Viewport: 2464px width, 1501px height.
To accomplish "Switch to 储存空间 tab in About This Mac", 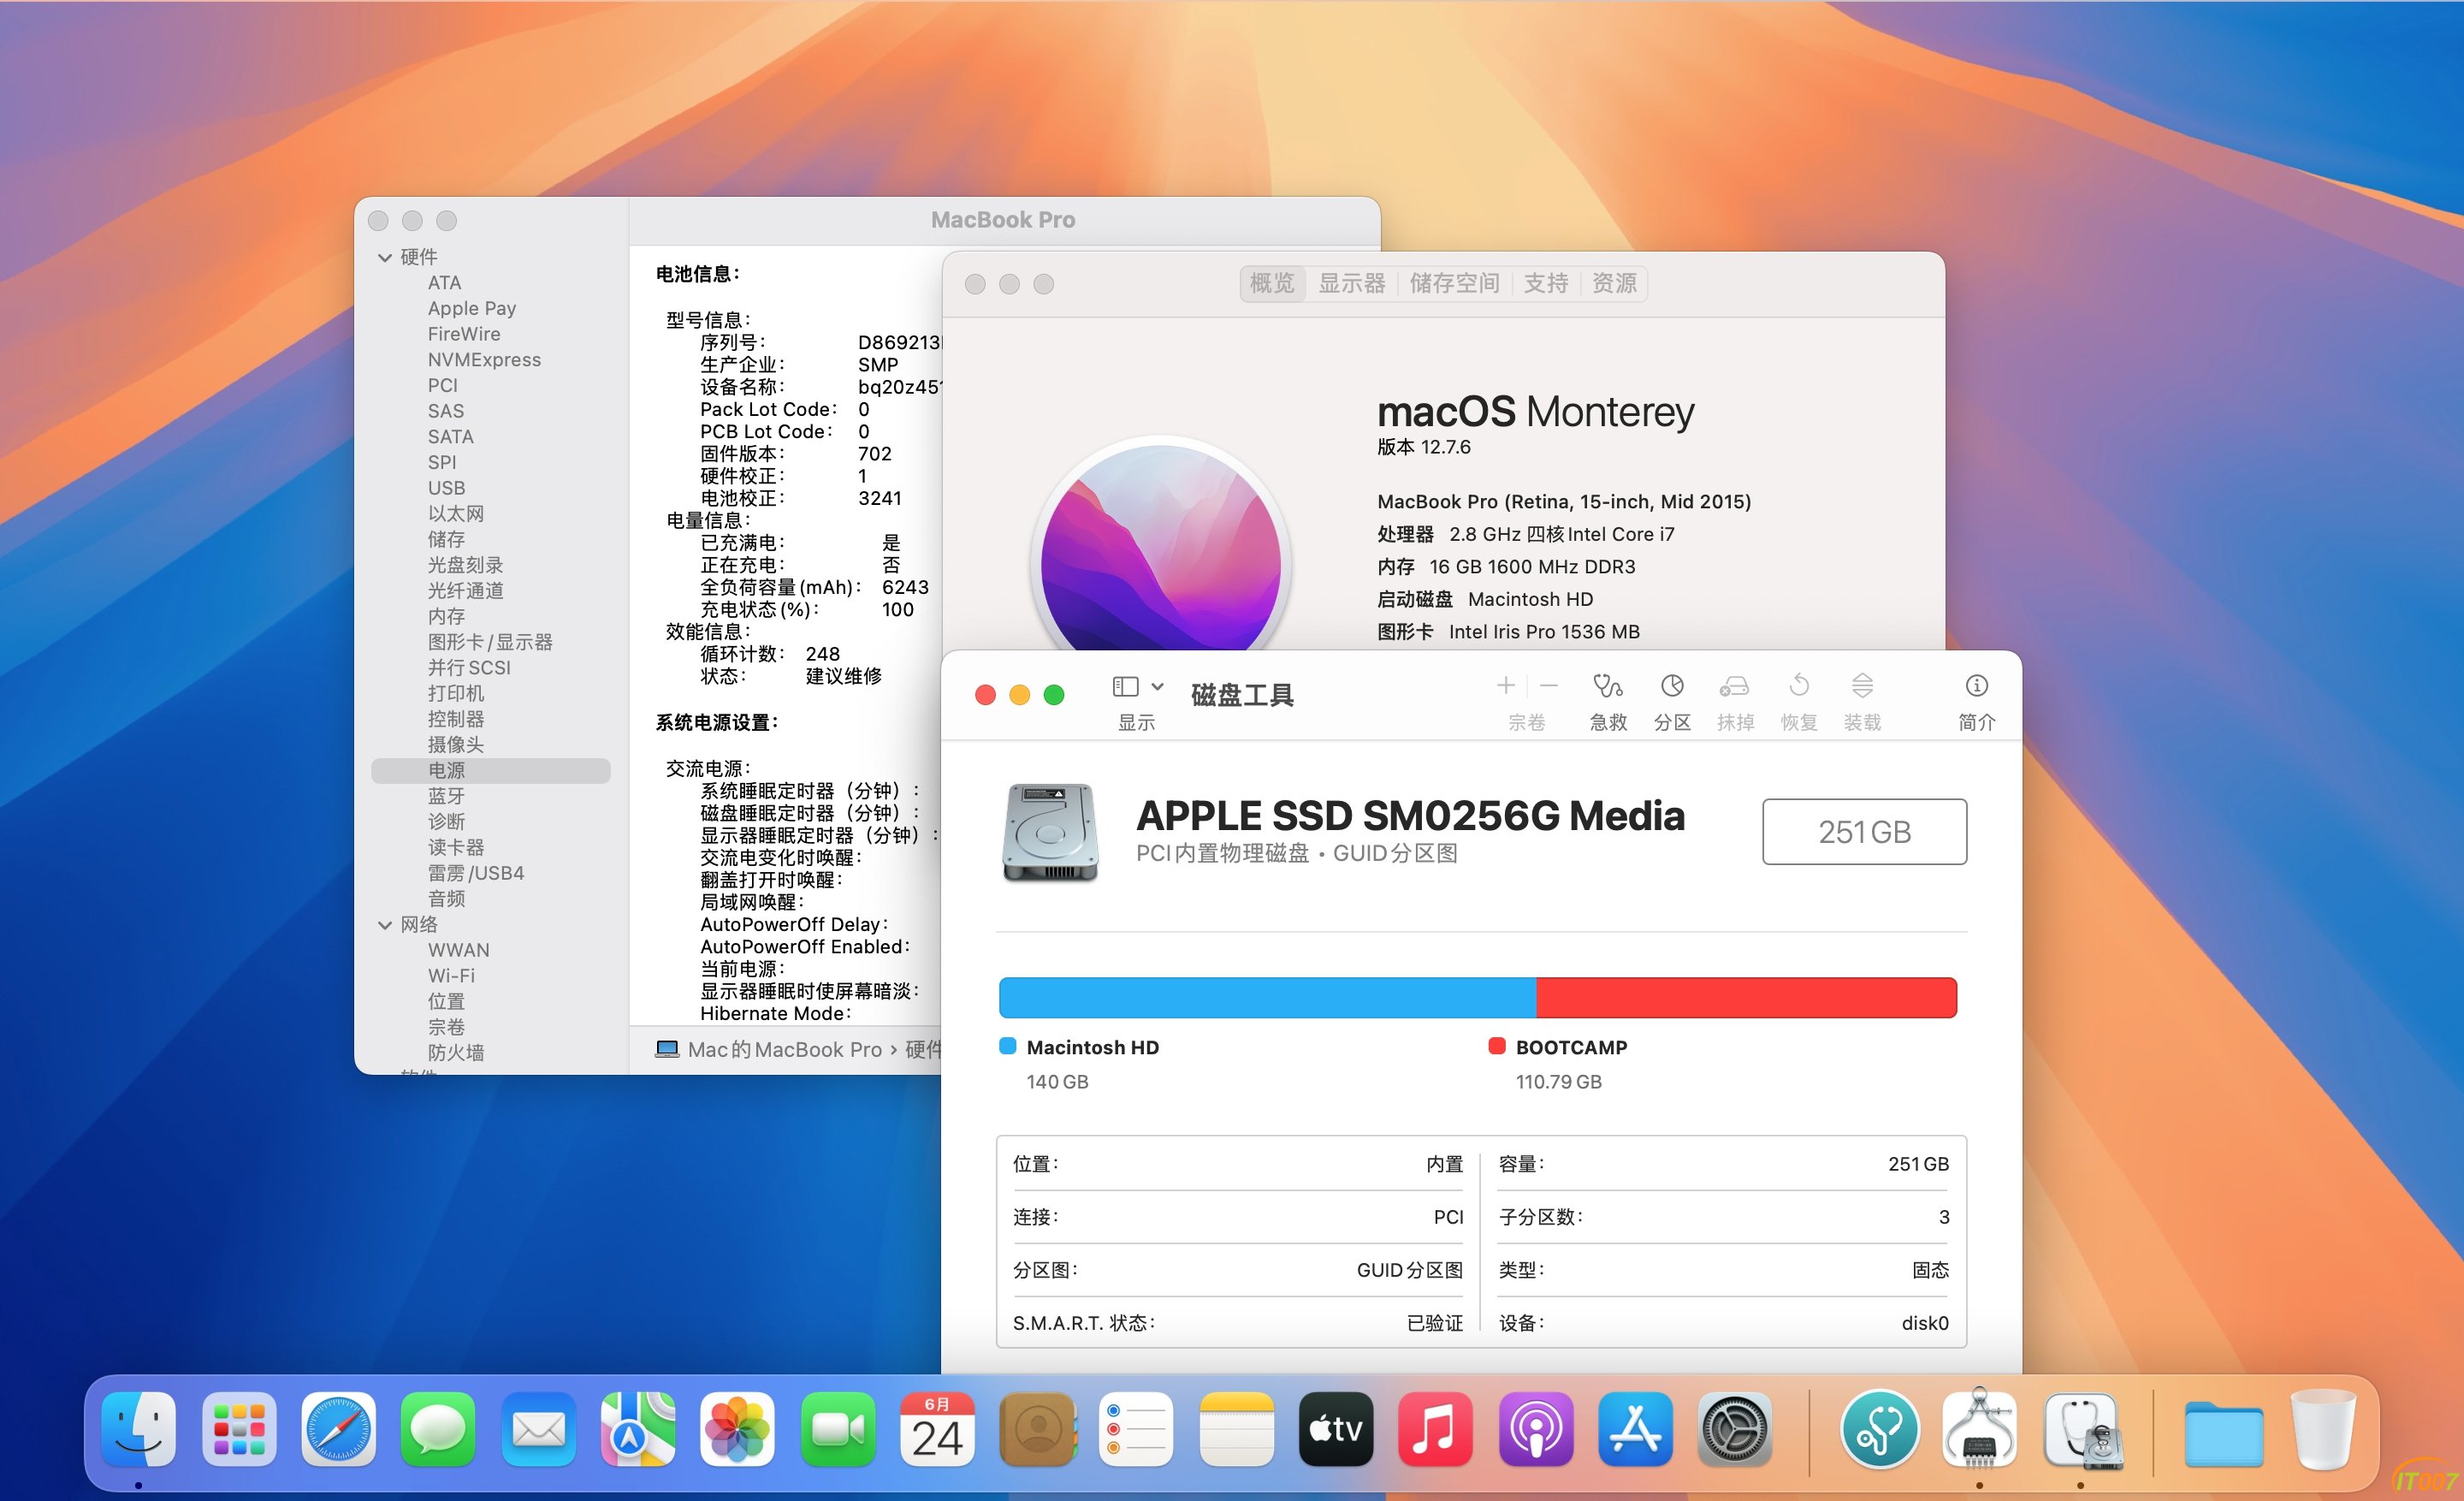I will point(1454,284).
